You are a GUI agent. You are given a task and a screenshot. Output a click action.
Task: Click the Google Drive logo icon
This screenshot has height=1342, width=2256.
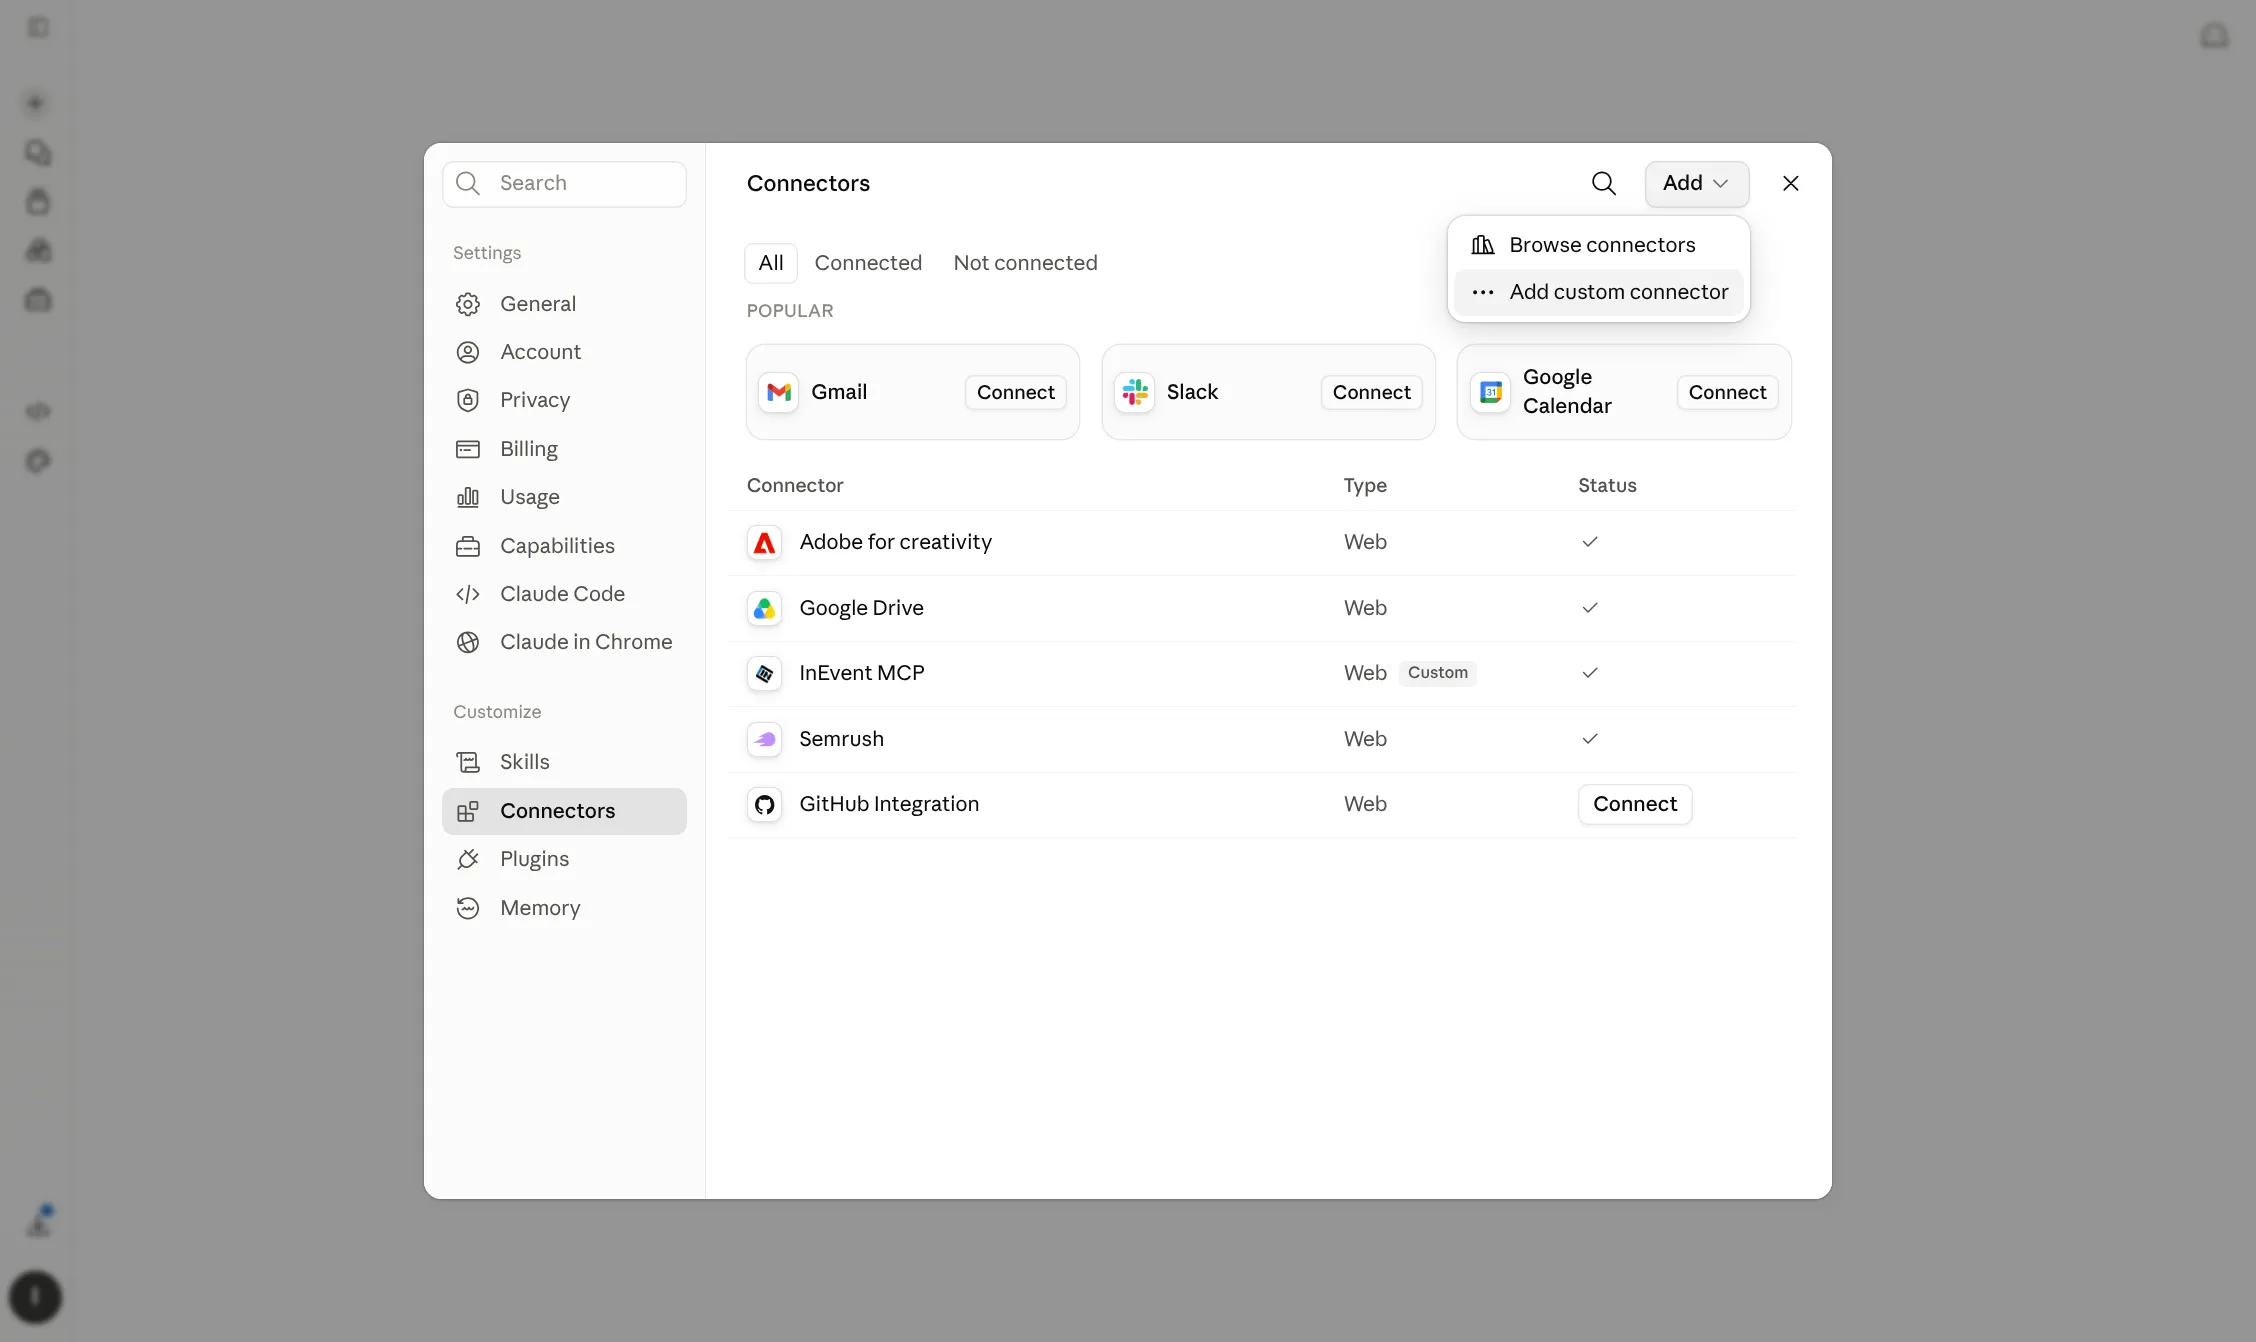tap(764, 608)
